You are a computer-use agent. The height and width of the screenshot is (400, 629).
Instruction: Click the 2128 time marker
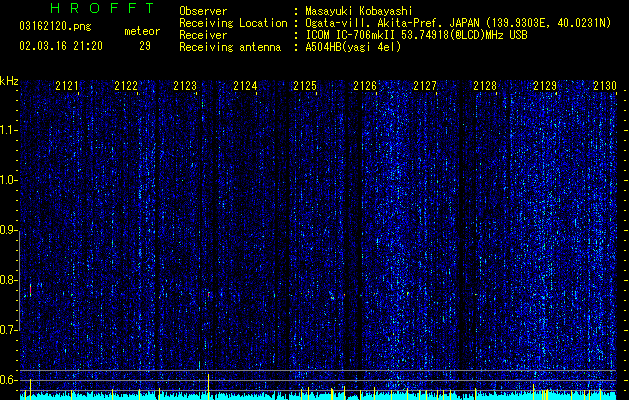[485, 86]
